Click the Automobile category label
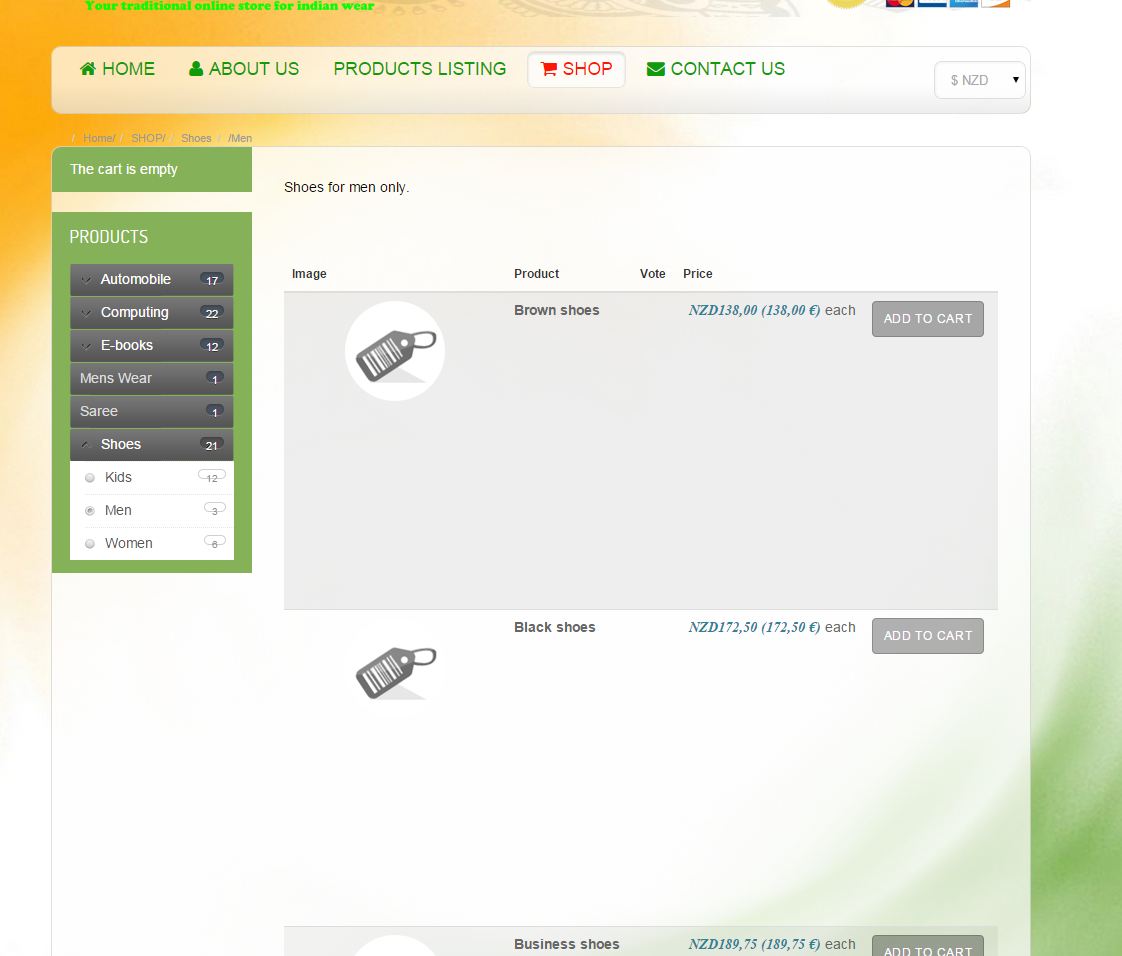The width and height of the screenshot is (1122, 956). [x=136, y=279]
